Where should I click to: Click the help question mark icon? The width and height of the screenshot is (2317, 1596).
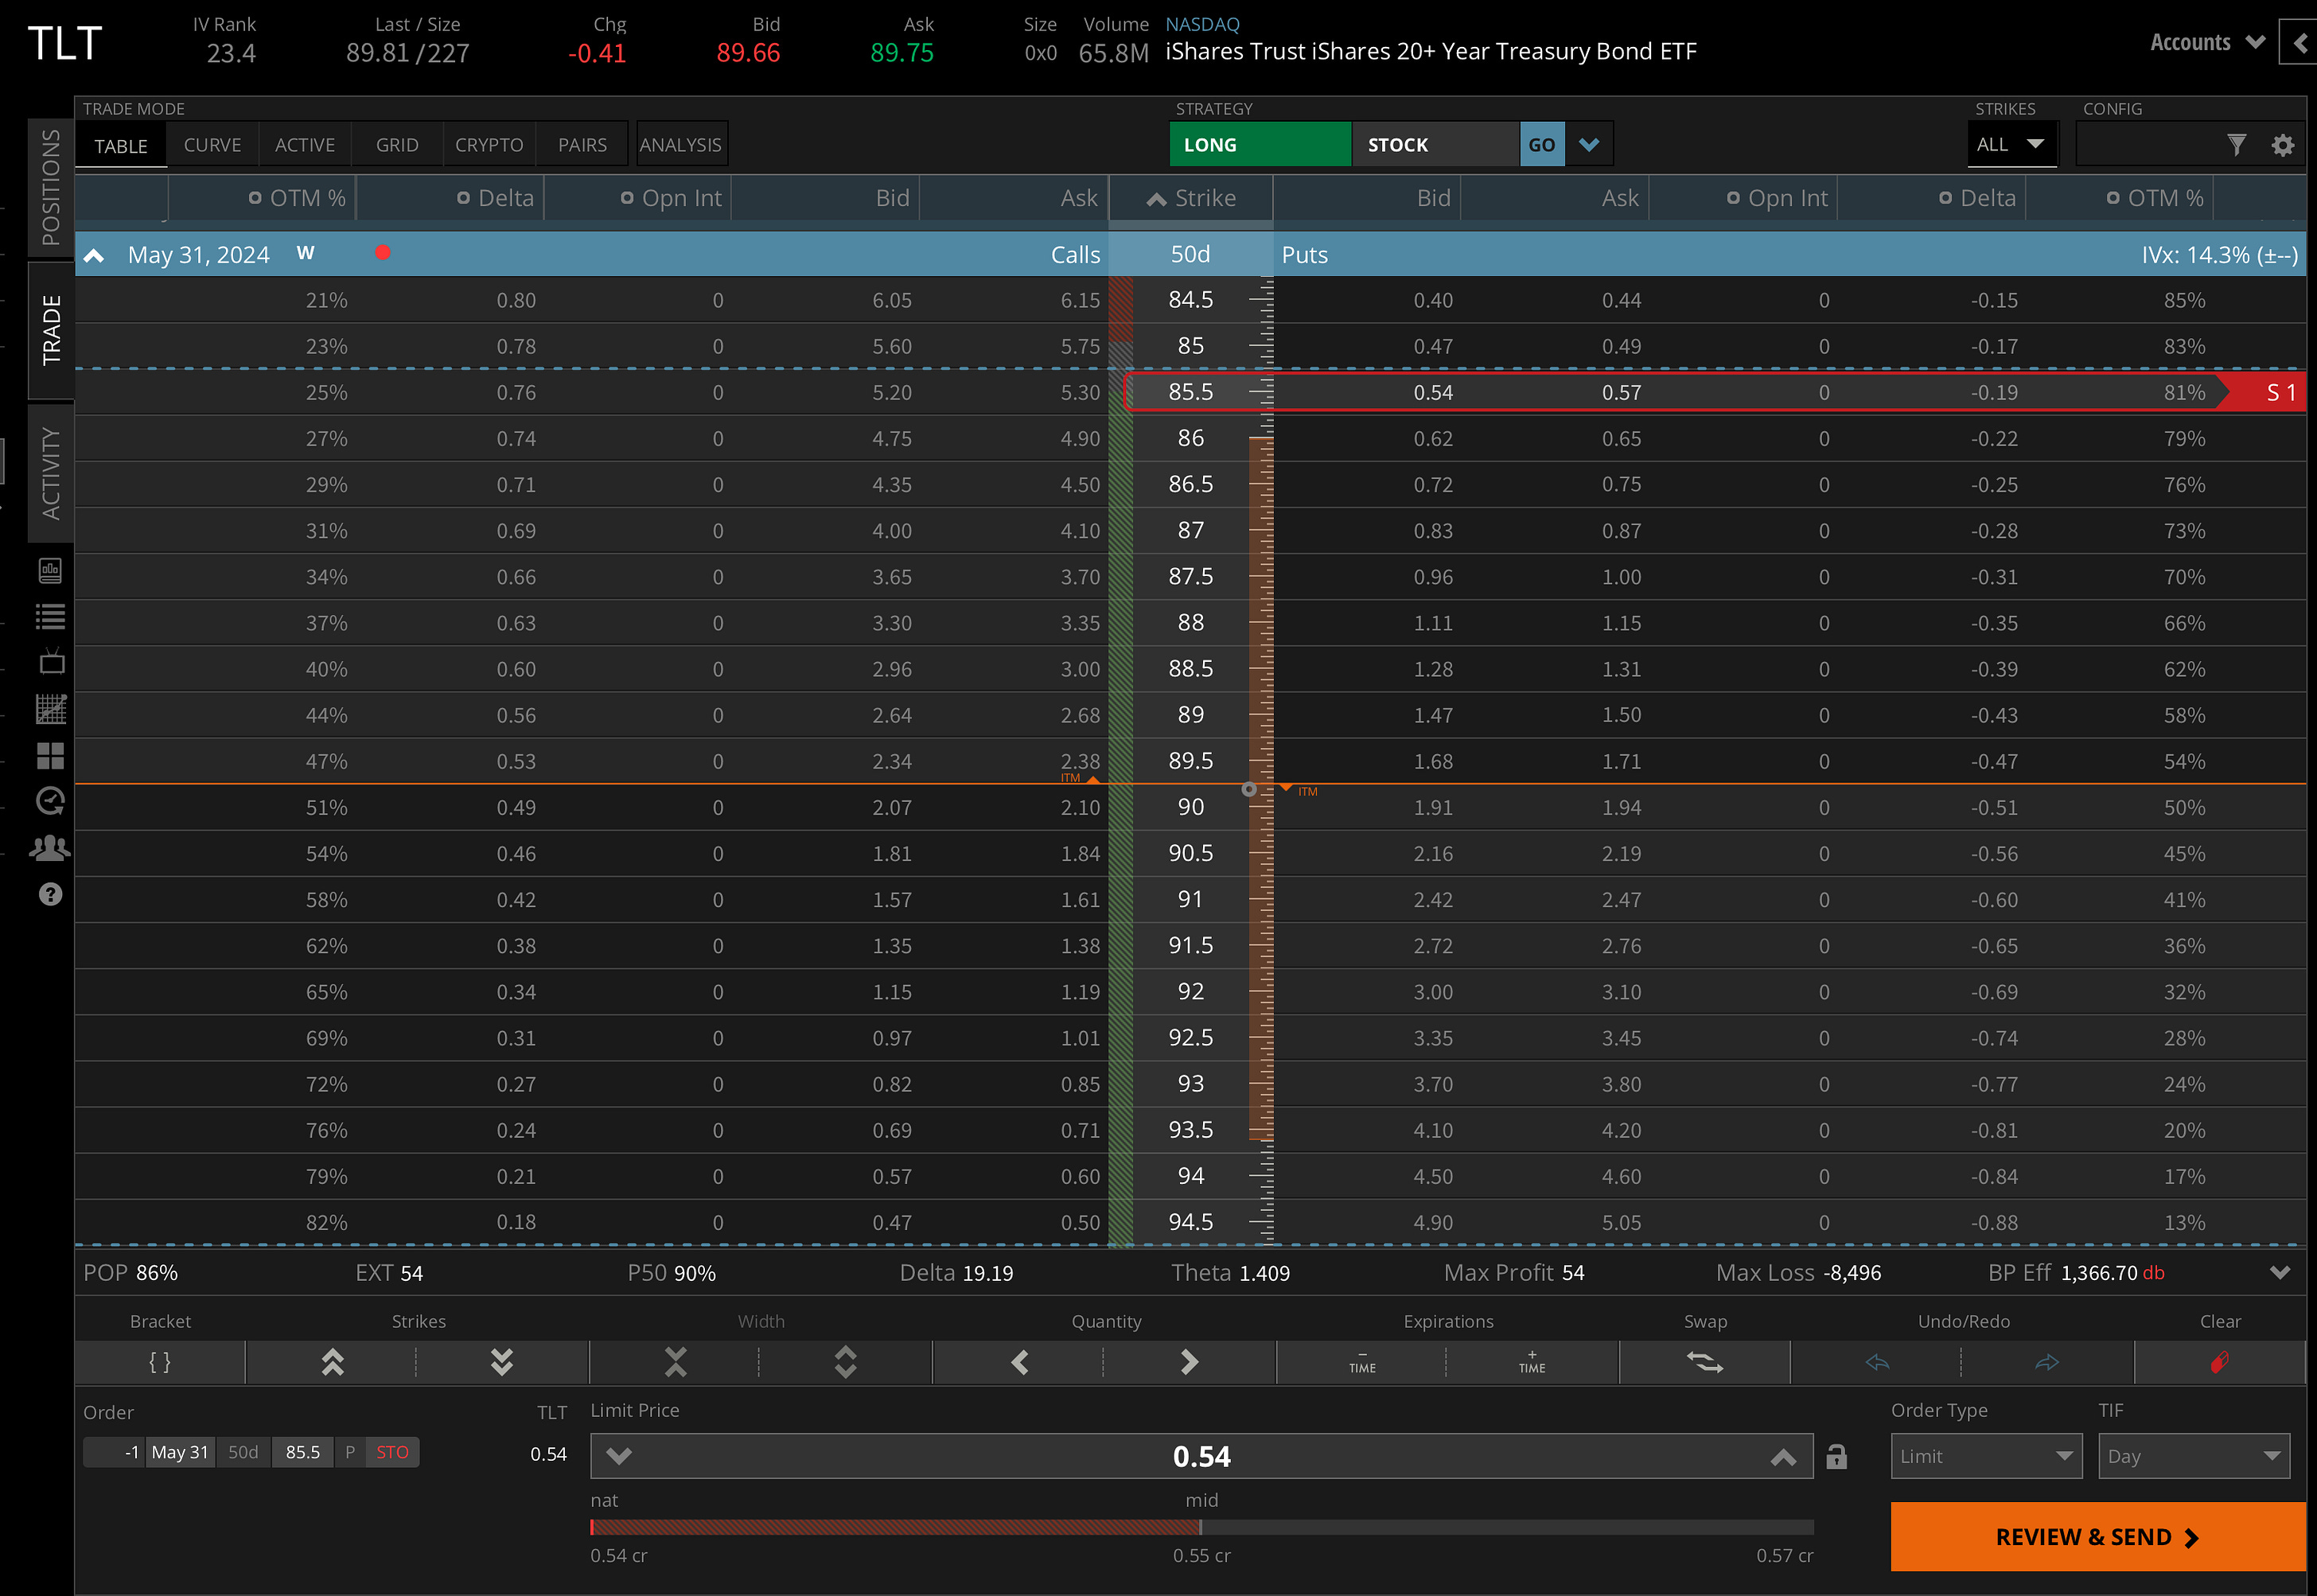click(50, 895)
